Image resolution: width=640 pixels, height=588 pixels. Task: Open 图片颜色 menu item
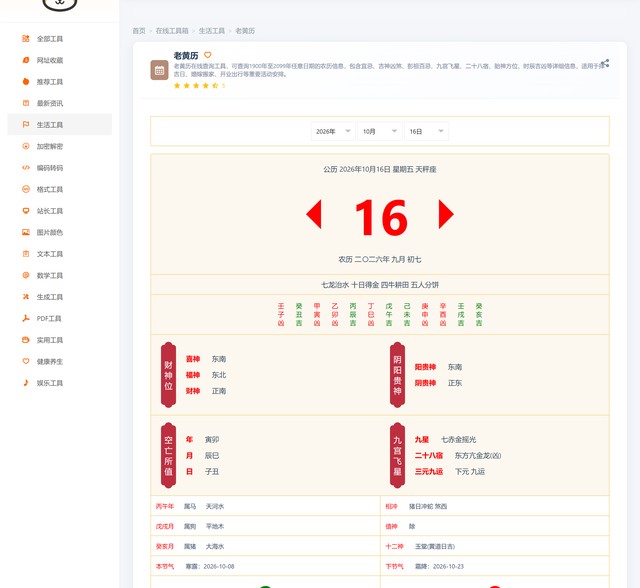(x=60, y=232)
